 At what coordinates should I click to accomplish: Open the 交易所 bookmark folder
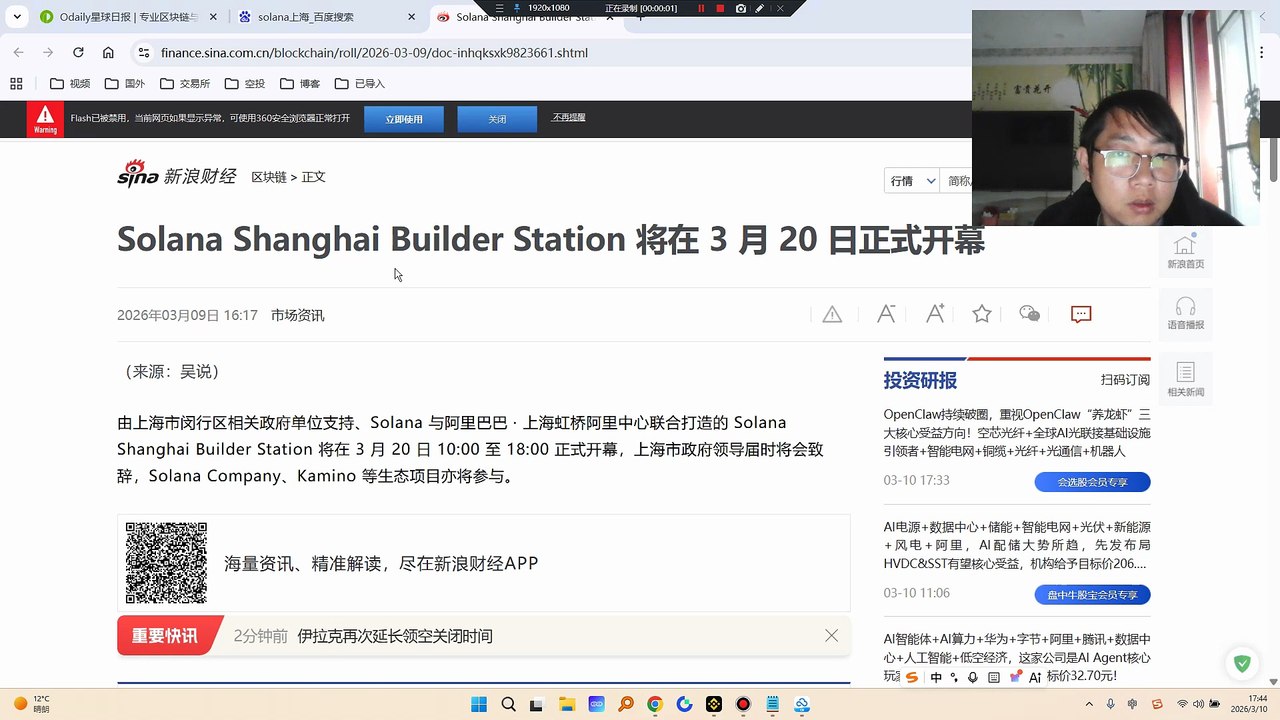pos(184,84)
